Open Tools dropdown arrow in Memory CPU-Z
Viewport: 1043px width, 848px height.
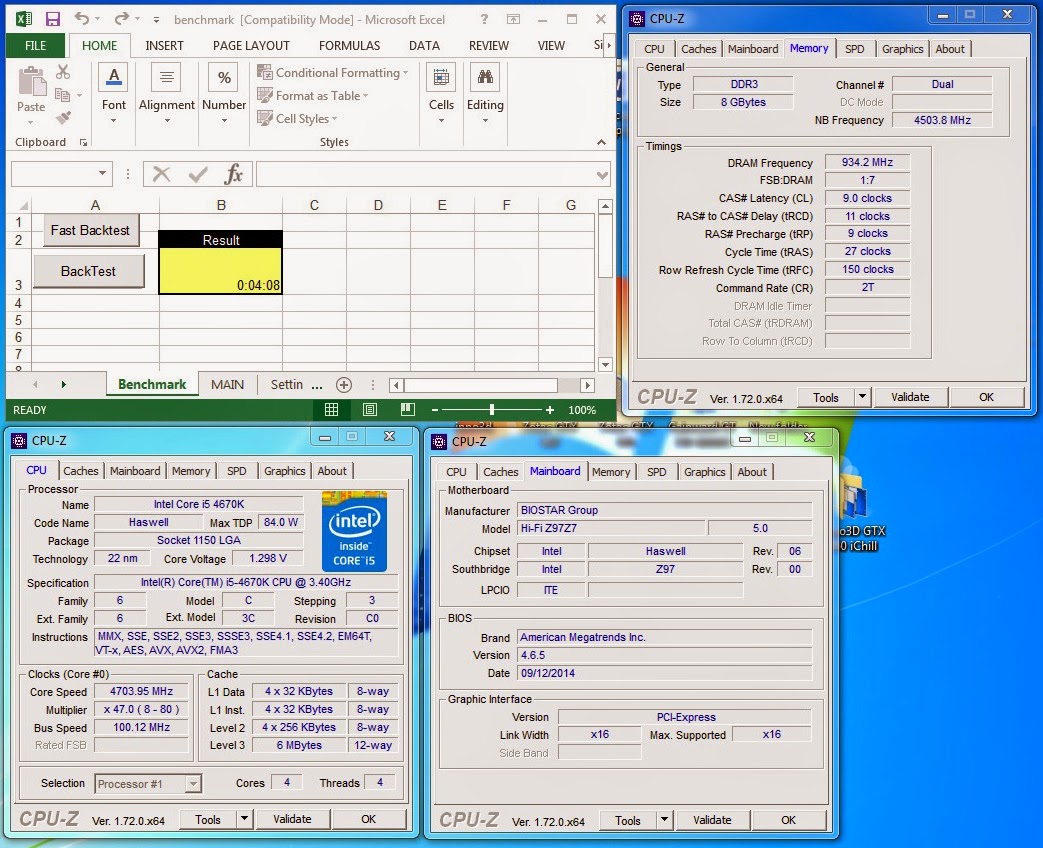coord(862,397)
